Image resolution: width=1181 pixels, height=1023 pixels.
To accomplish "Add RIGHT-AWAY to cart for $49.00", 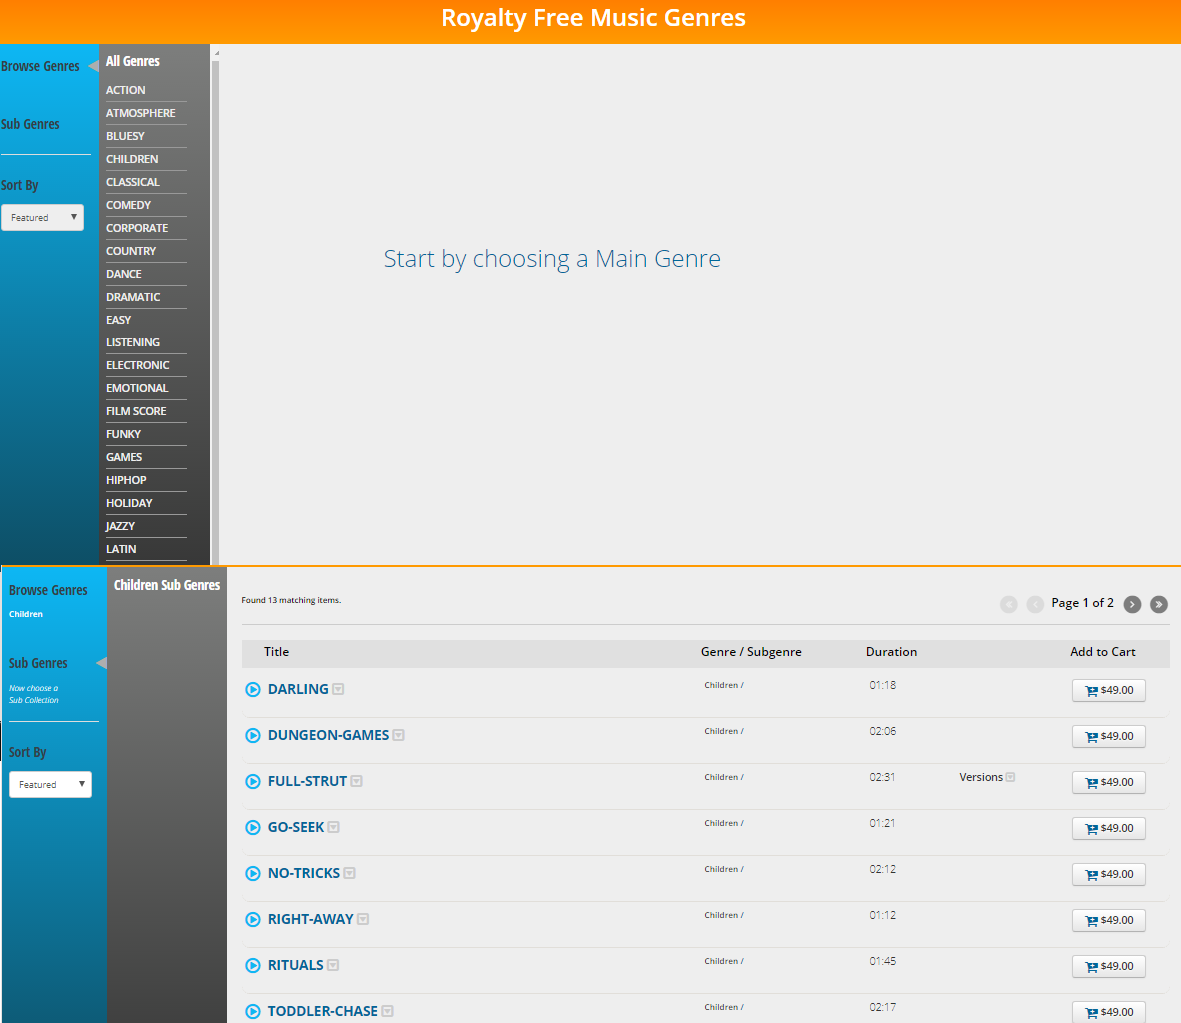I will [1109, 920].
